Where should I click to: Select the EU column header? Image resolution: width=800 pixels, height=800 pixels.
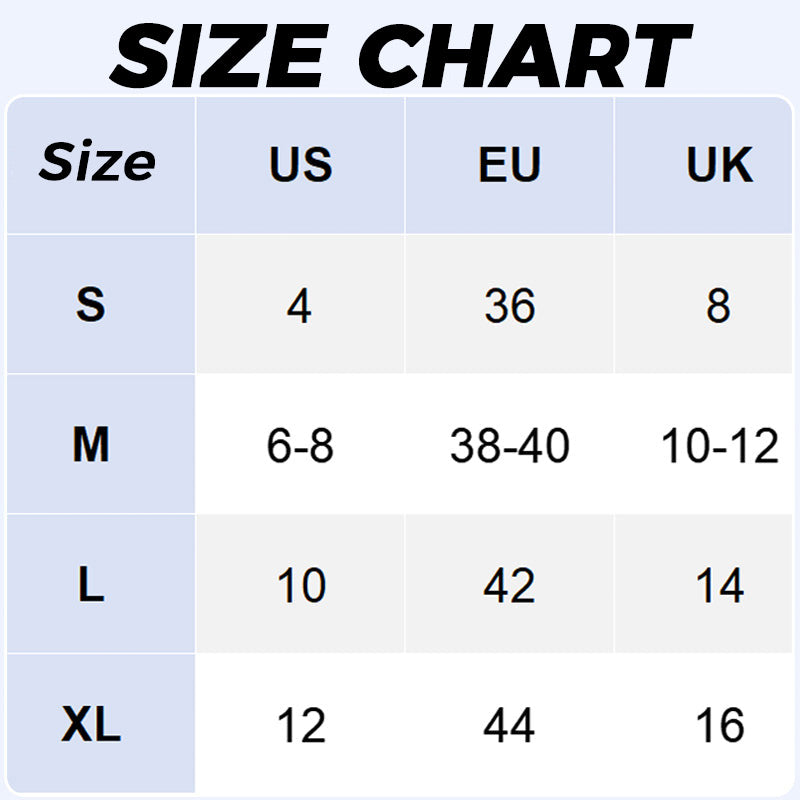[509, 165]
